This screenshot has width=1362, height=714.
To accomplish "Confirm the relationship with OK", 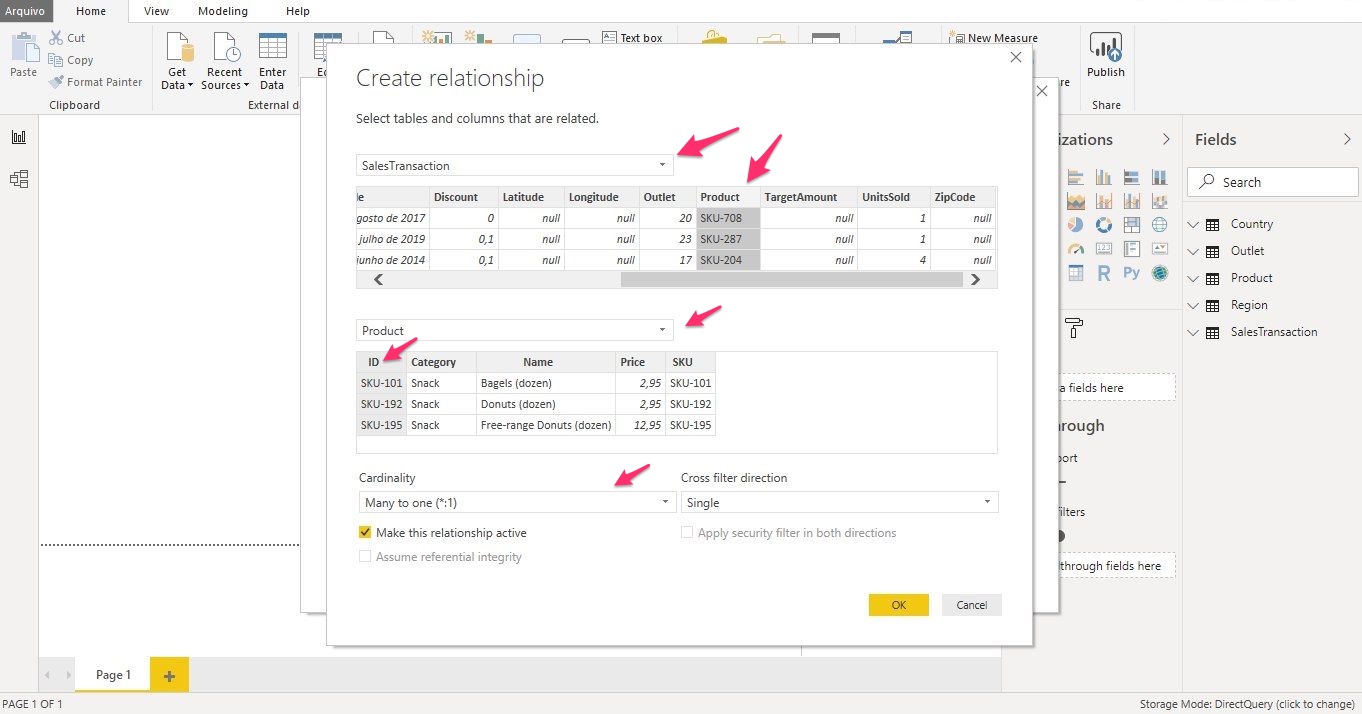I will coord(898,605).
